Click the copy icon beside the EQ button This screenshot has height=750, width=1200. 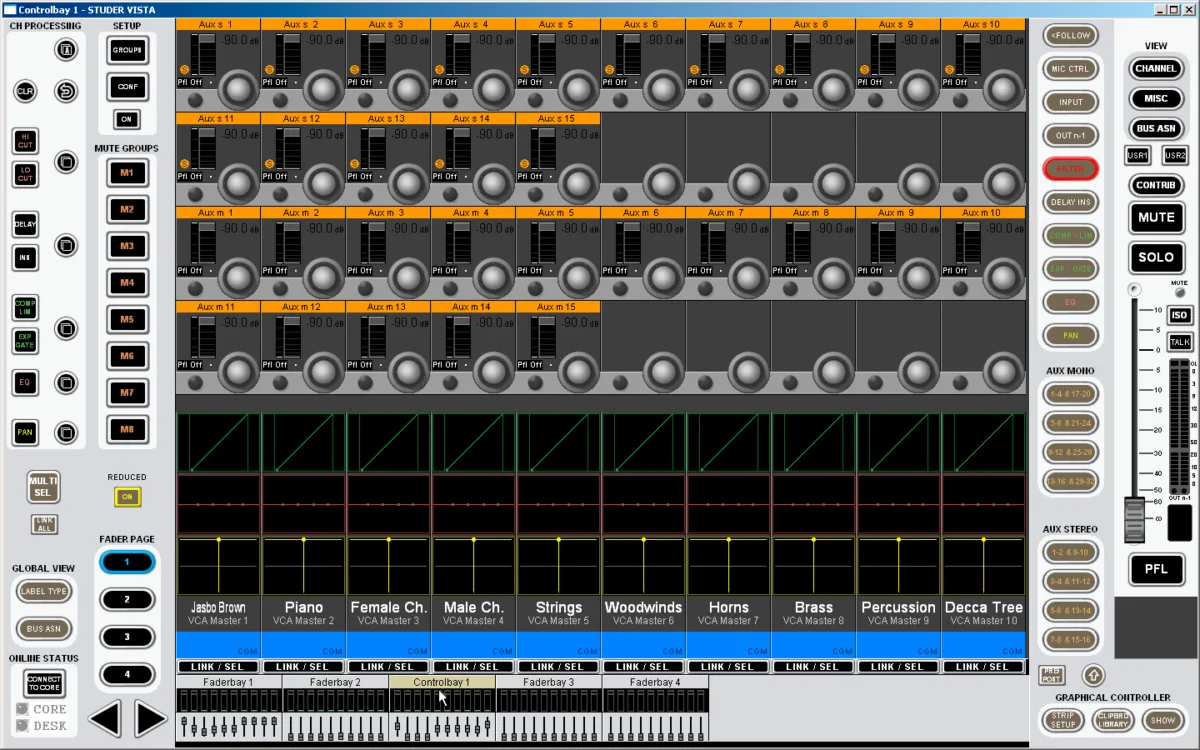click(x=66, y=382)
